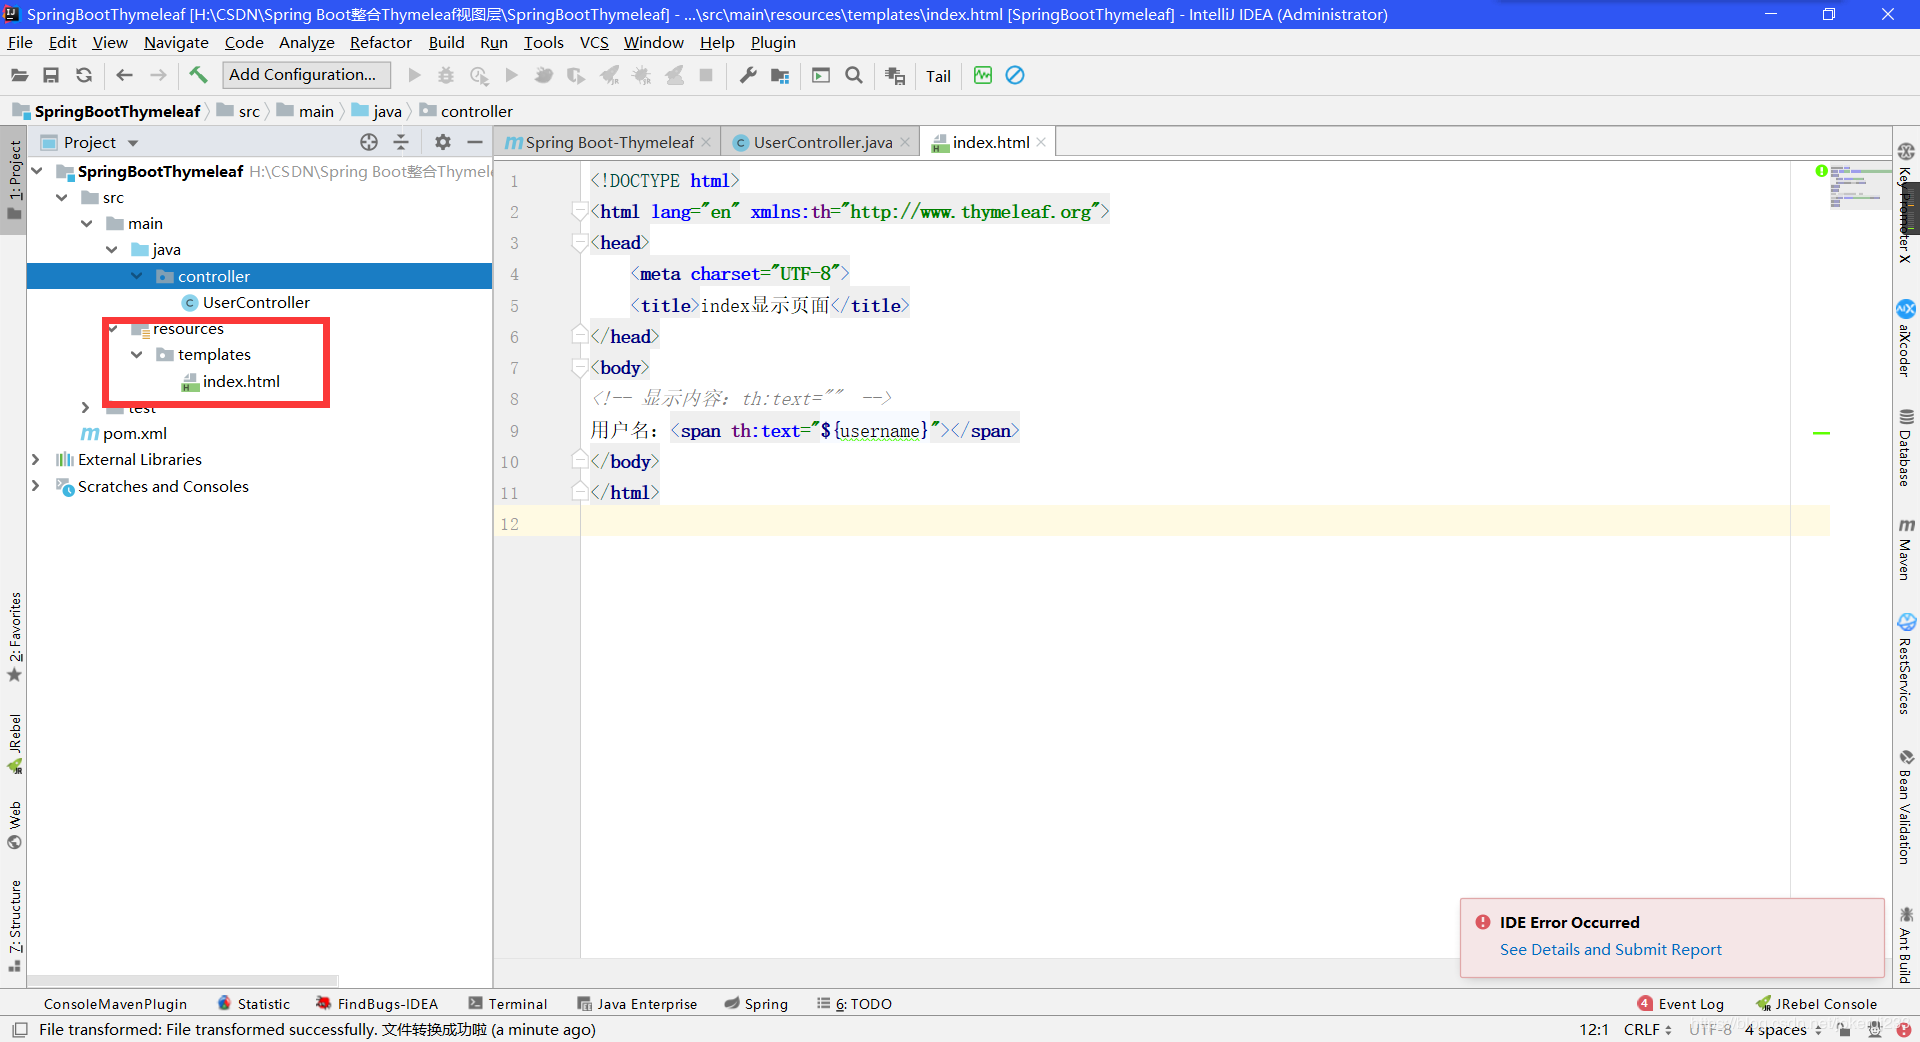
Task: Start debugging with the bug icon
Action: tap(446, 75)
